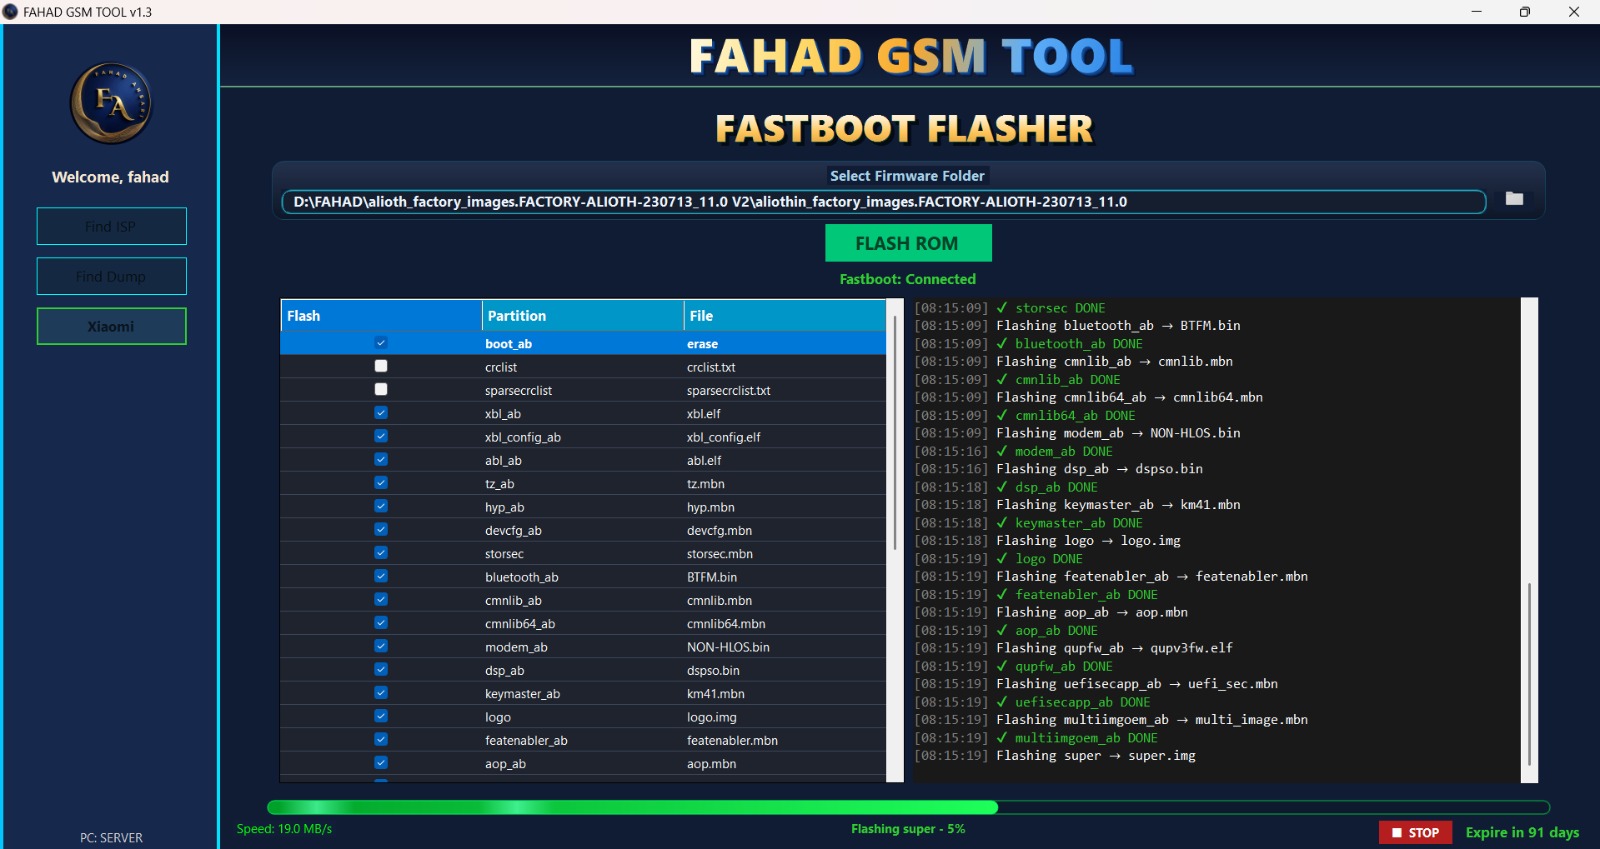Click the FA logo emblem
Image resolution: width=1600 pixels, height=849 pixels.
point(111,103)
